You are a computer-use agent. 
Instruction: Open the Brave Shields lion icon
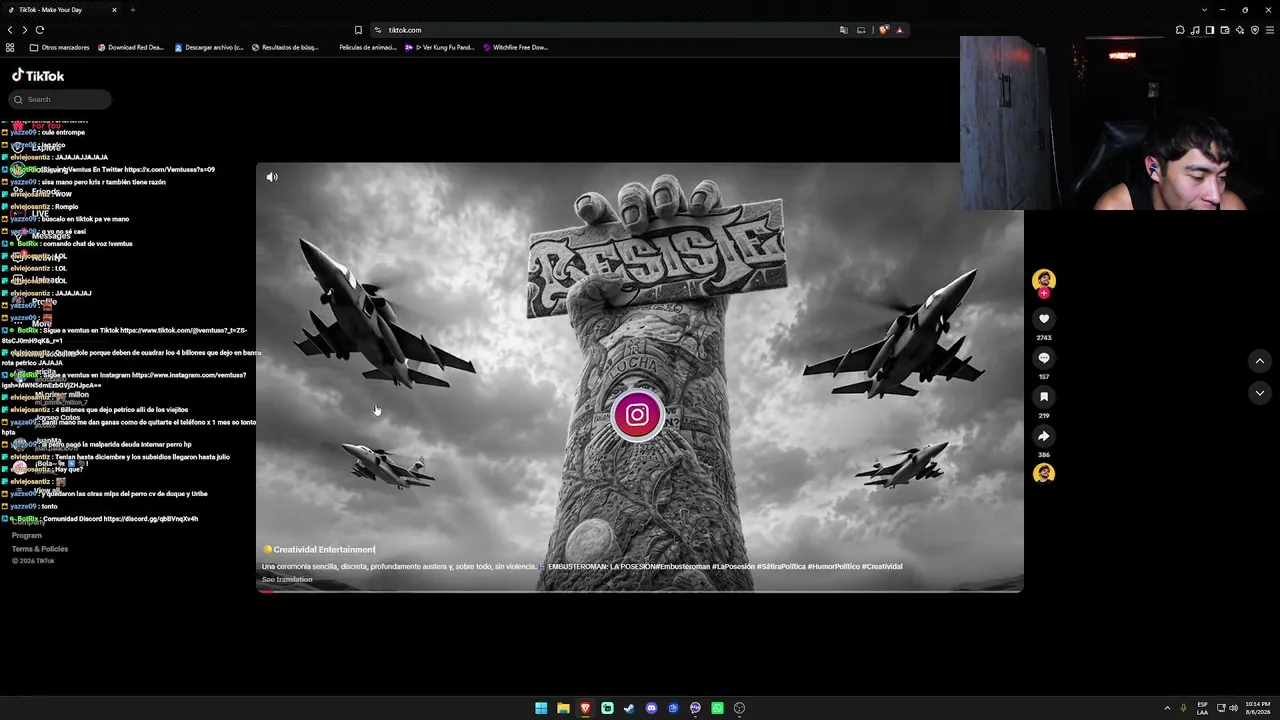884,30
